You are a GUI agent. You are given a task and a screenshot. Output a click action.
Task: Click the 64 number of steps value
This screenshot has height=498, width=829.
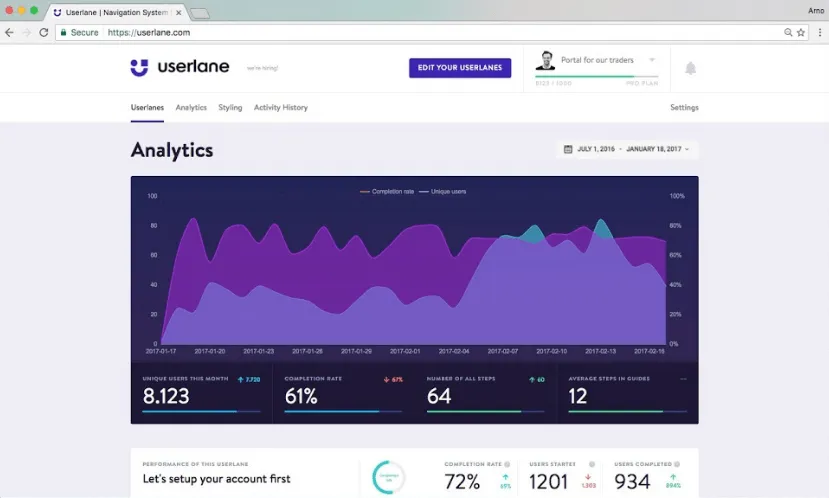click(x=439, y=396)
